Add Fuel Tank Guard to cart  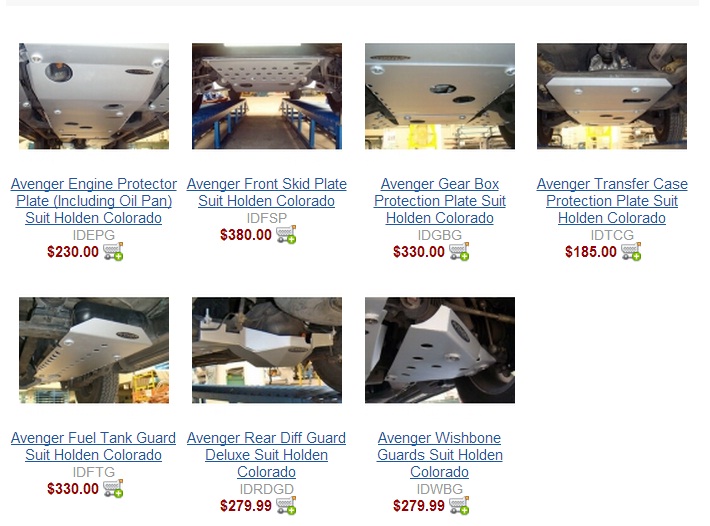click(113, 488)
